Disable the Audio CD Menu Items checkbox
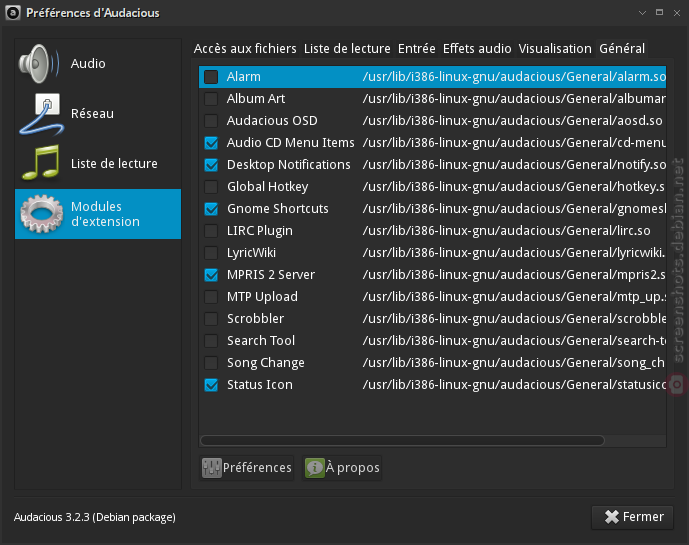This screenshot has width=689, height=545. pyautogui.click(x=211, y=143)
